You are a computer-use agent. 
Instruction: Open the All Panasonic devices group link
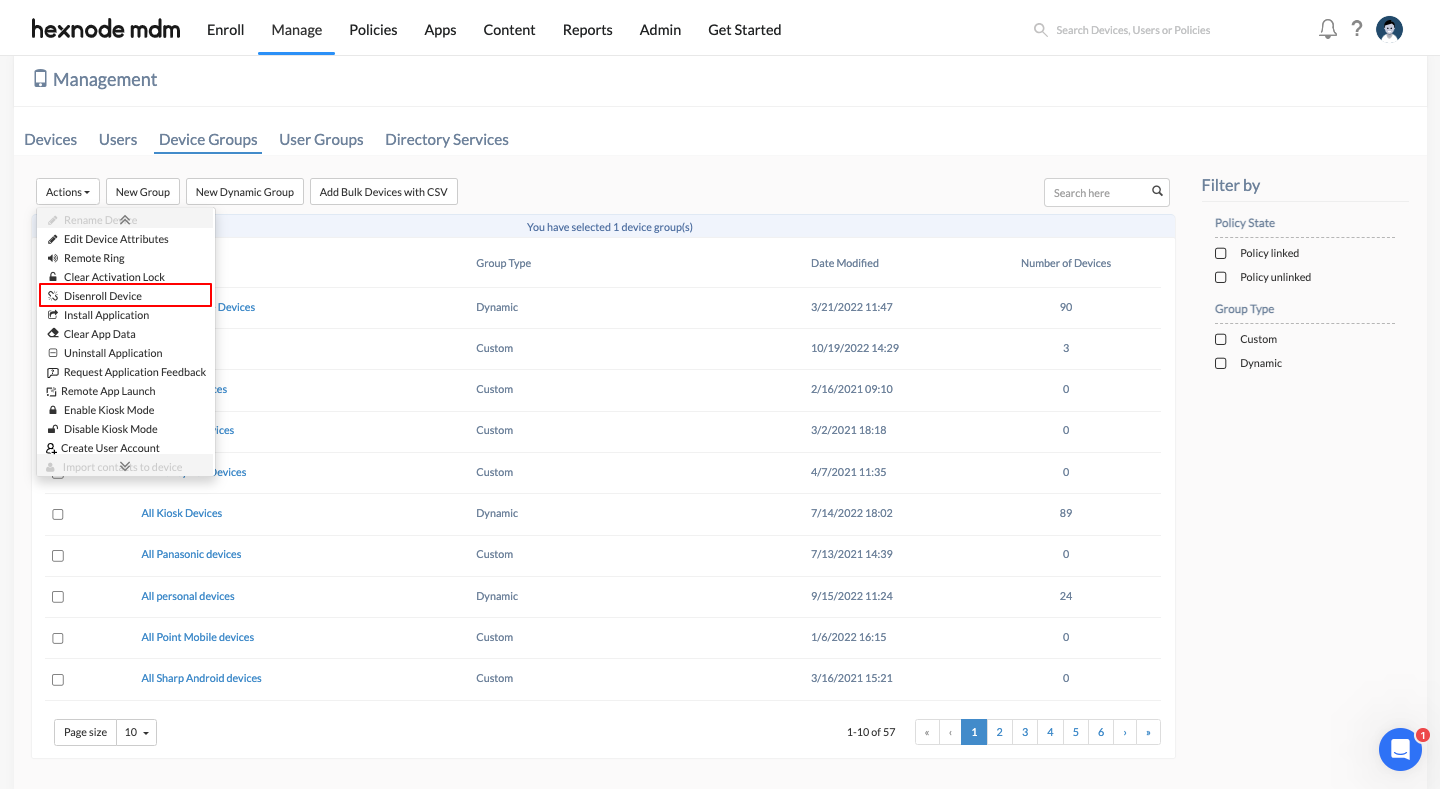click(x=191, y=554)
